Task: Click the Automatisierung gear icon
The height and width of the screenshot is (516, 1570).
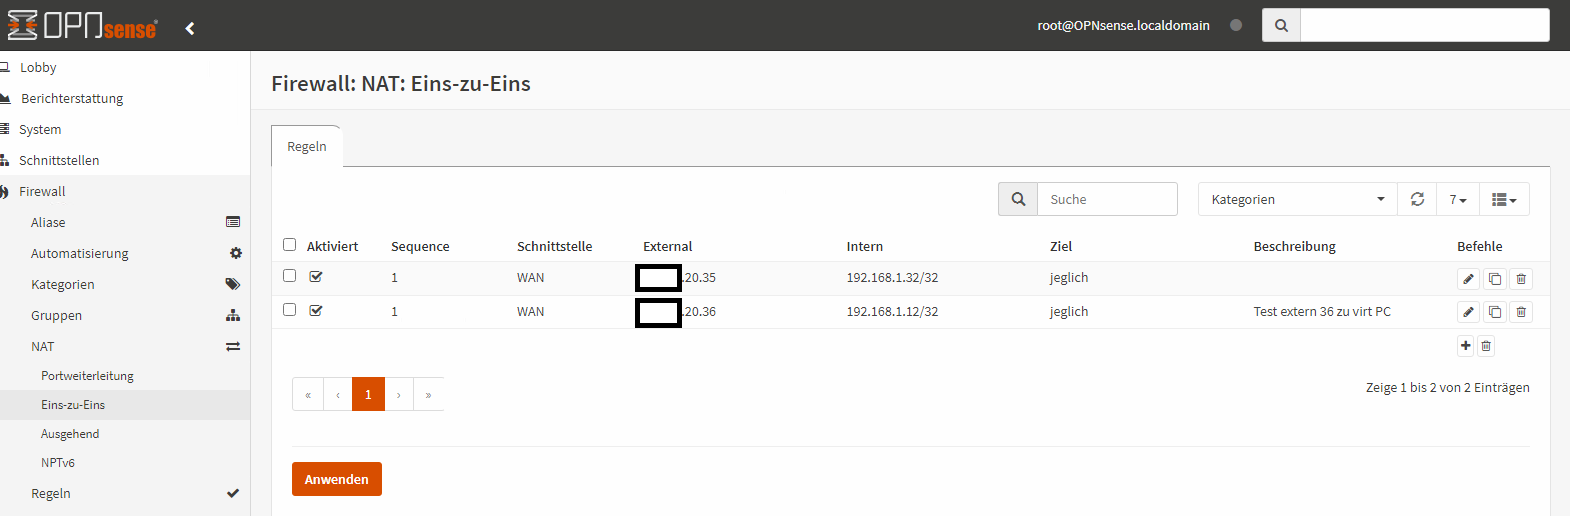Action: coord(236,253)
